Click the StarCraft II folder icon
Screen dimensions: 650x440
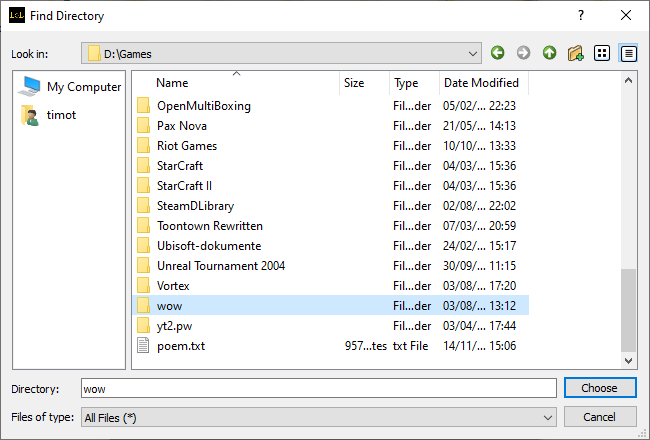[143, 186]
